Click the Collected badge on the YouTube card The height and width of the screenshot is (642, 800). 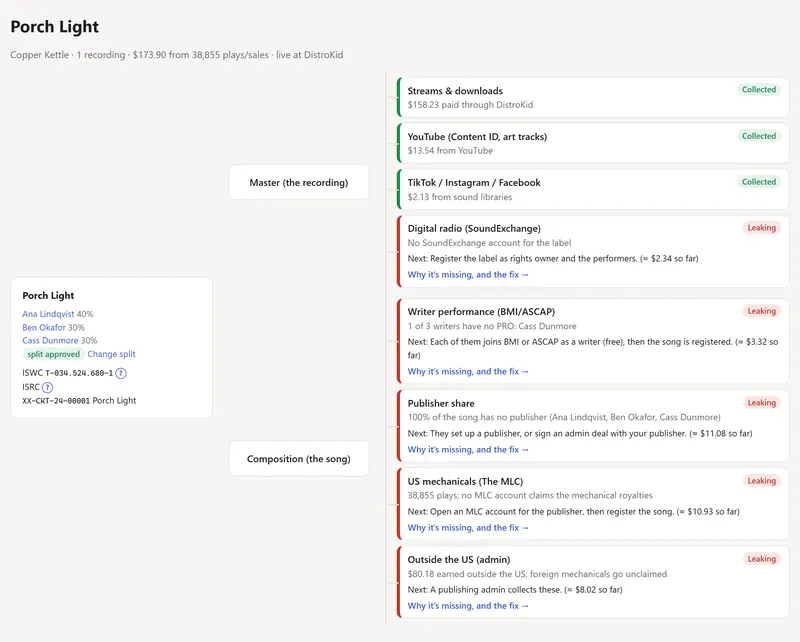[759, 136]
